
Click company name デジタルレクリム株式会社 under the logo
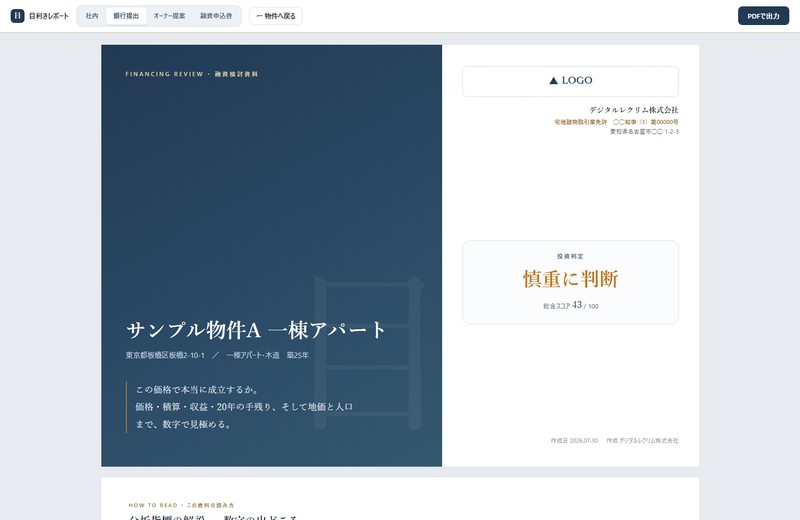634,110
